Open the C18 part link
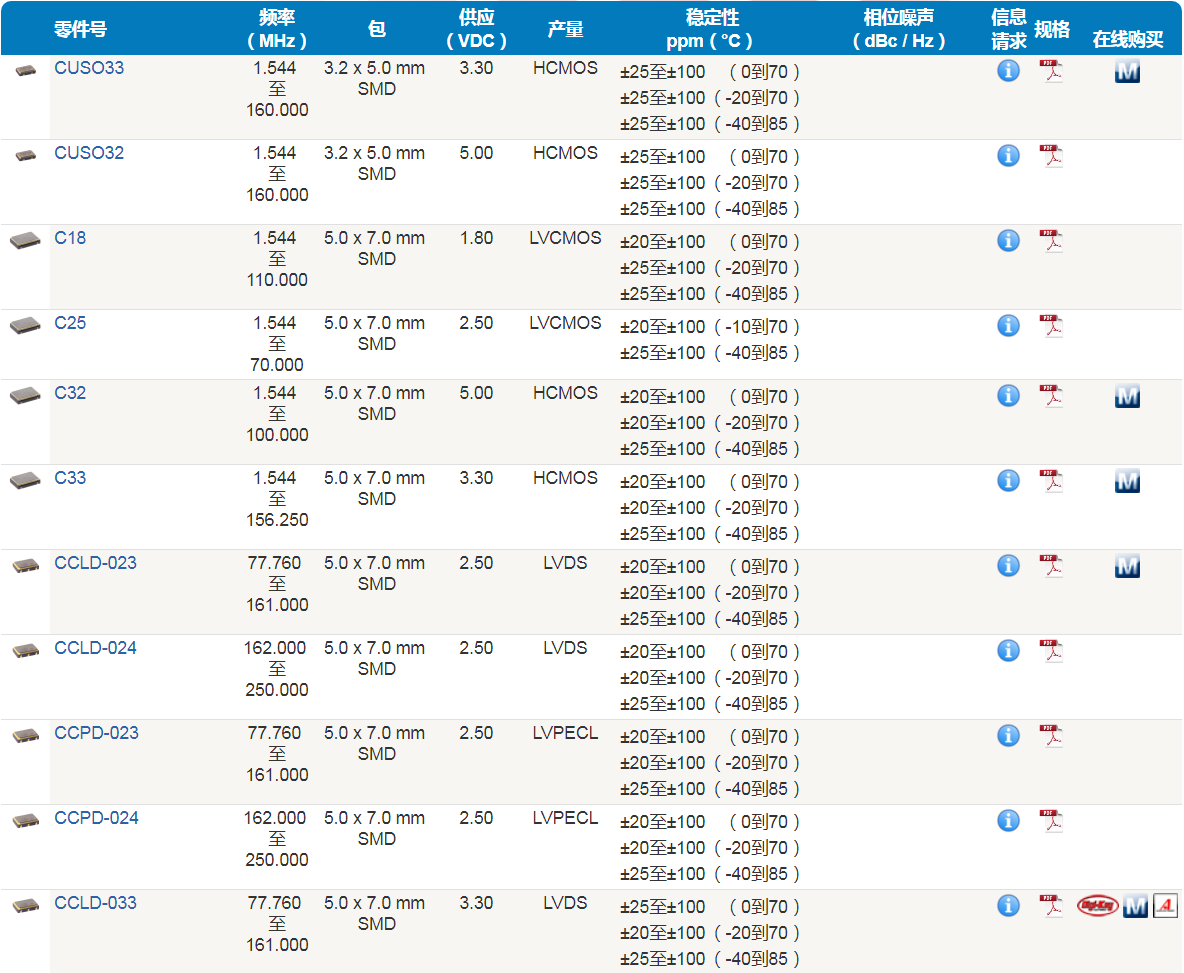This screenshot has width=1184, height=973. (x=70, y=238)
